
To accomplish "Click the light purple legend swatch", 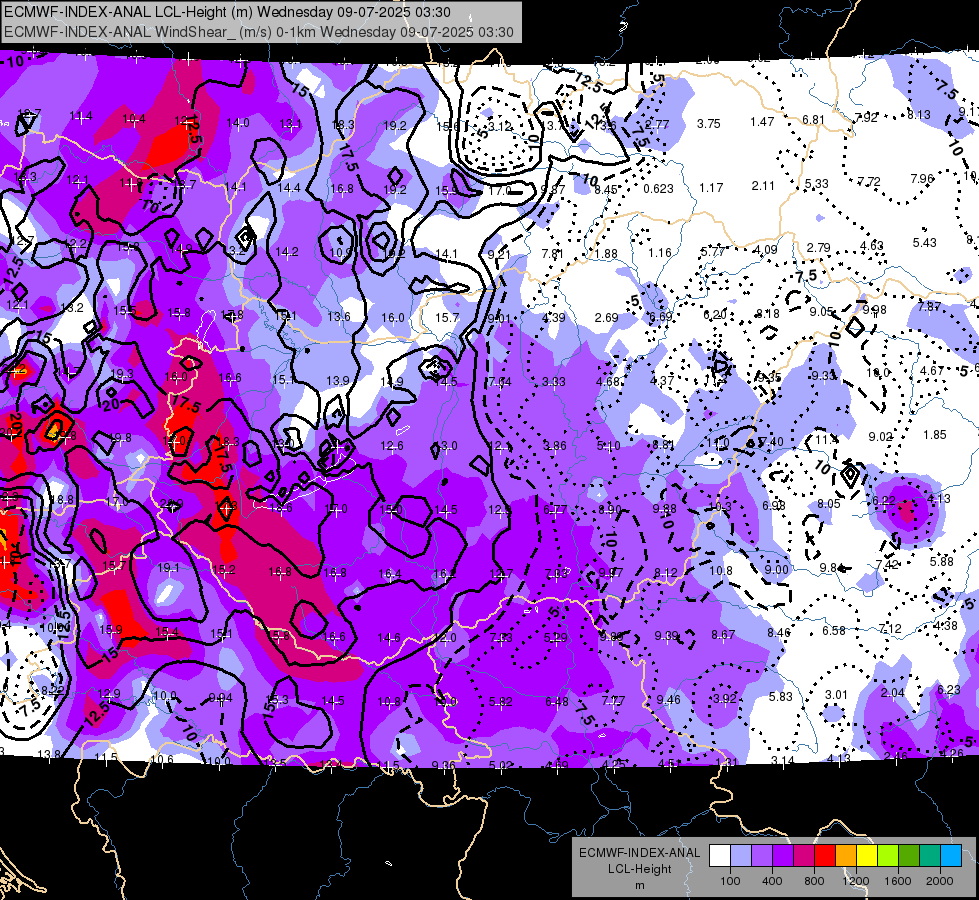I will [762, 856].
